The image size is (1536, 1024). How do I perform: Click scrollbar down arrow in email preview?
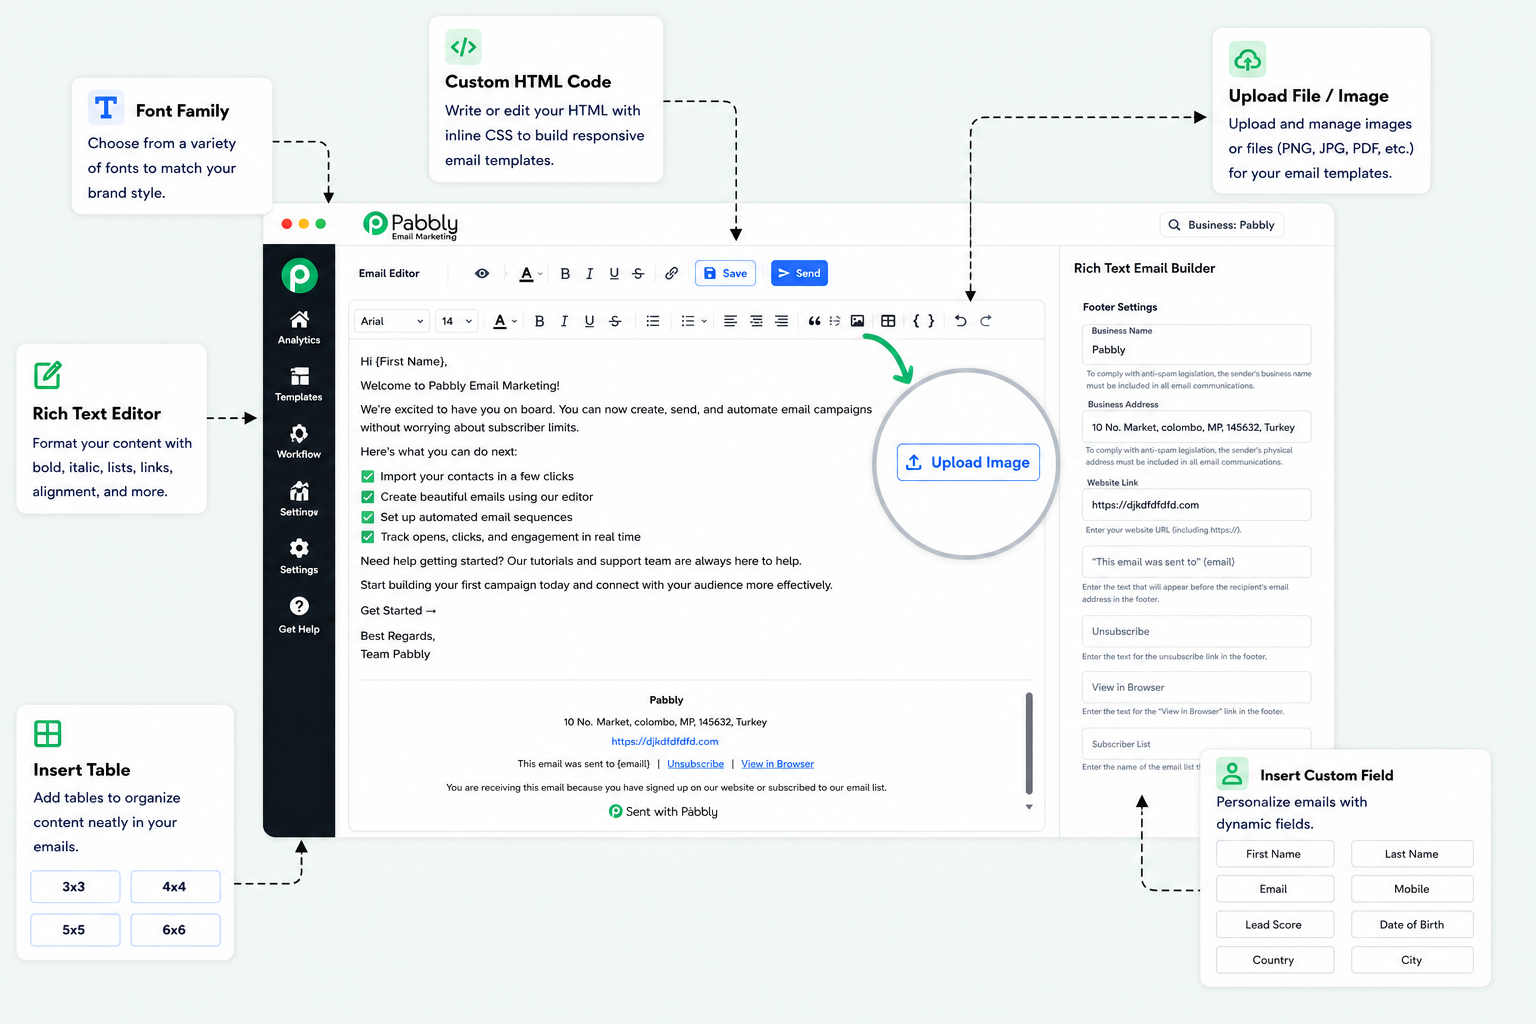click(1029, 807)
